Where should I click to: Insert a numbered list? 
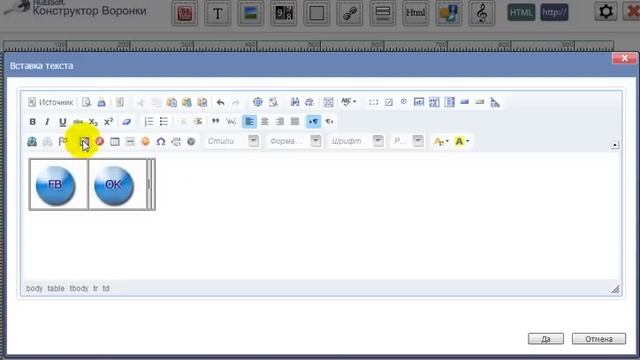coord(149,122)
